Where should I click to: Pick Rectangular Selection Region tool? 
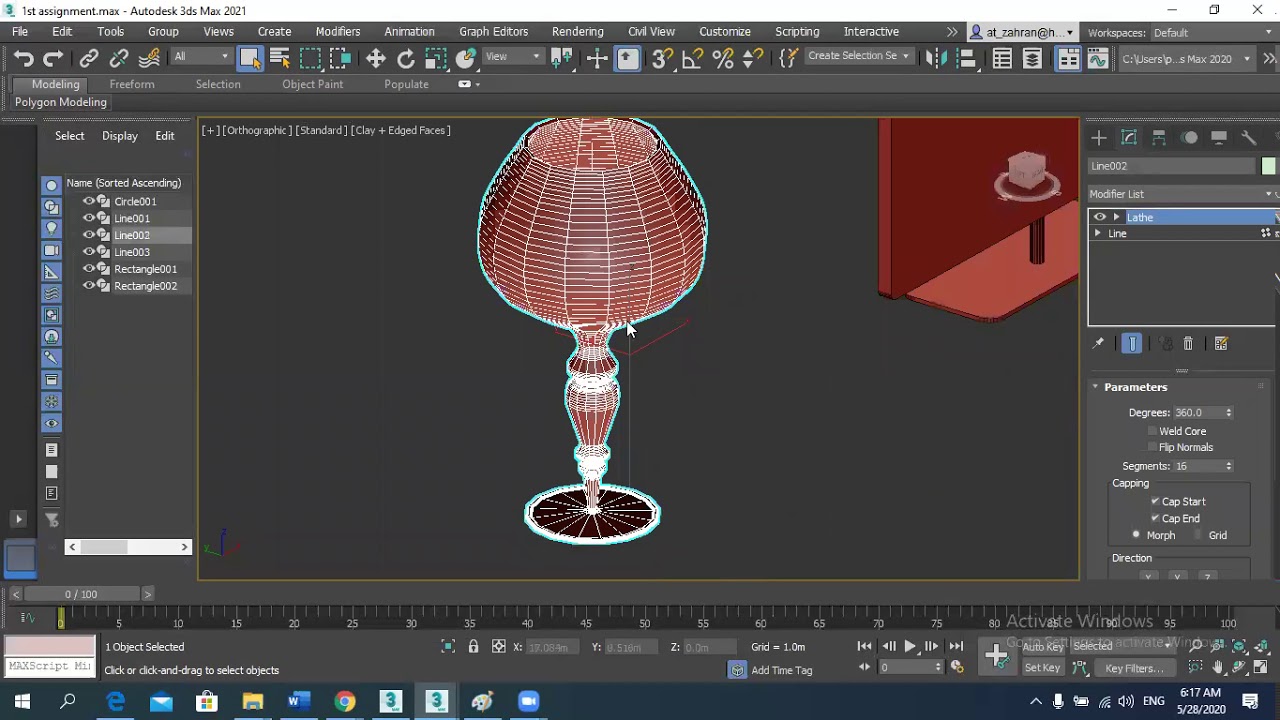[x=311, y=59]
